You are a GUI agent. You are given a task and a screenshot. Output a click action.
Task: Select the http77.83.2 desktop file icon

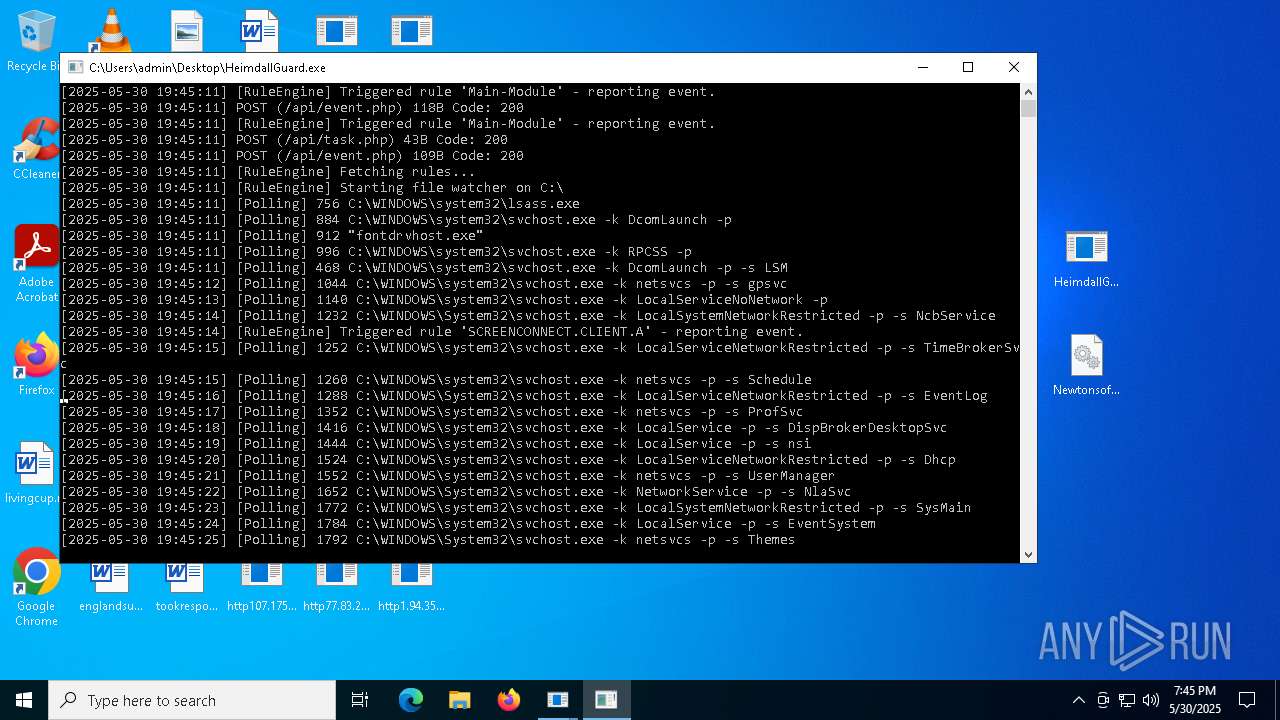tap(337, 585)
